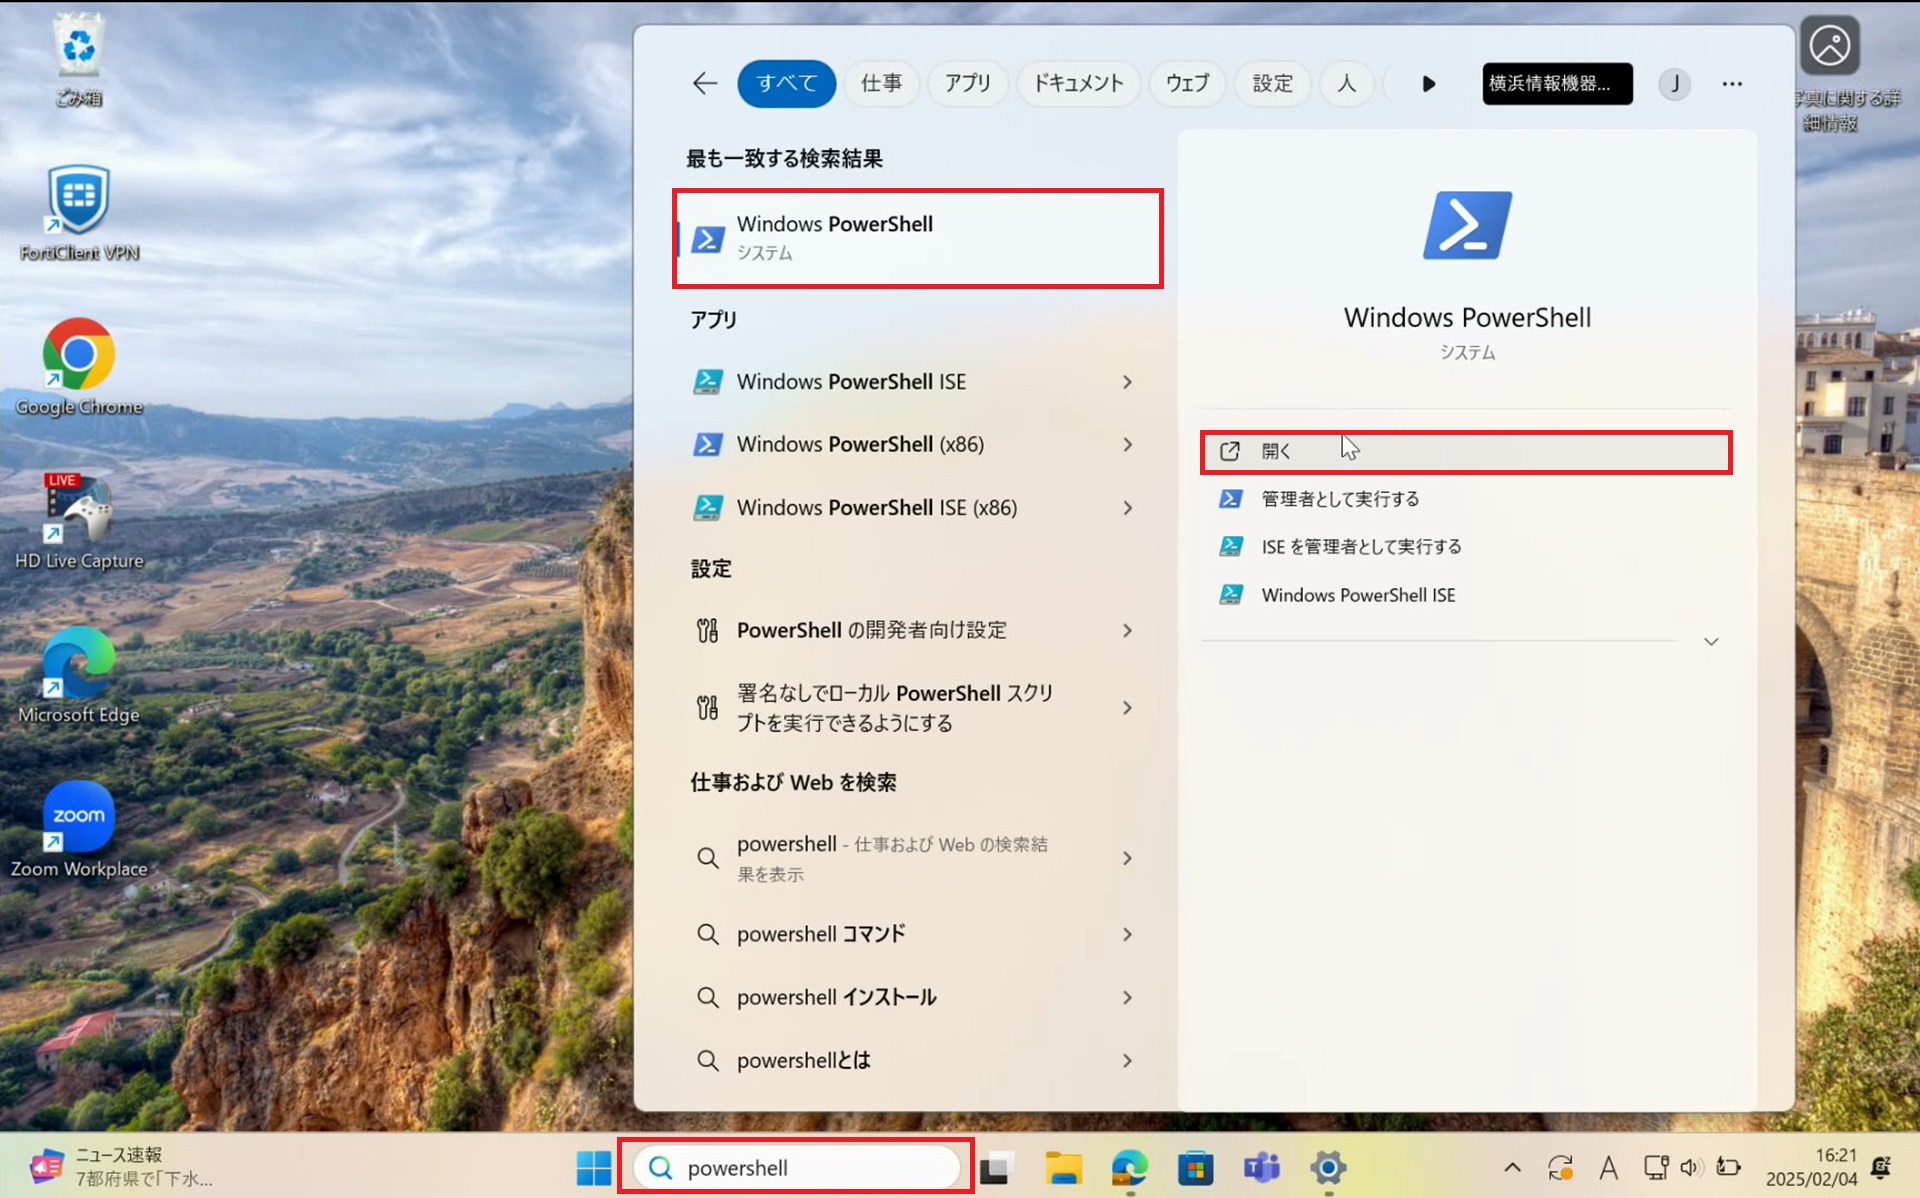Select the ウェブ filter tab

coord(1187,83)
